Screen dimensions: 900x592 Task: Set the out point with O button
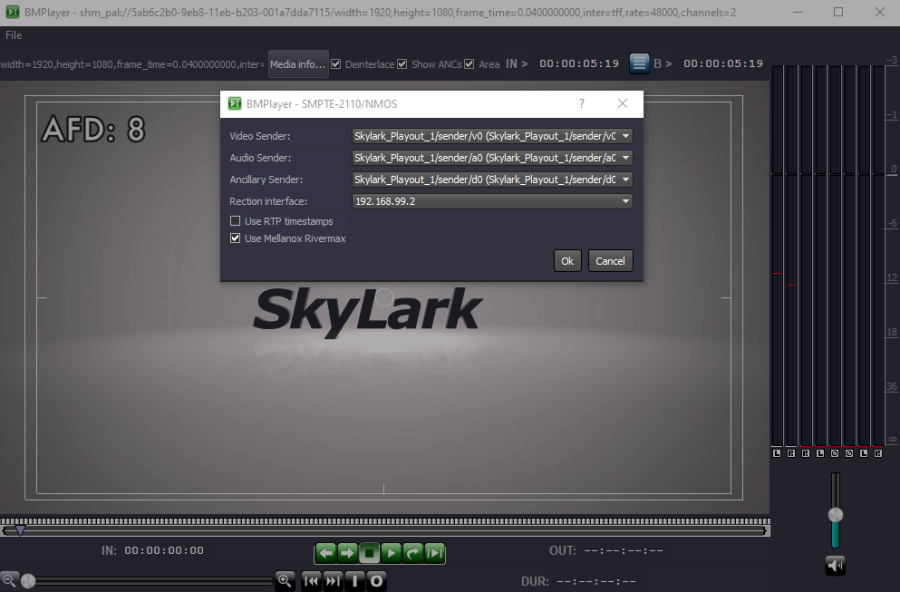pyautogui.click(x=377, y=581)
